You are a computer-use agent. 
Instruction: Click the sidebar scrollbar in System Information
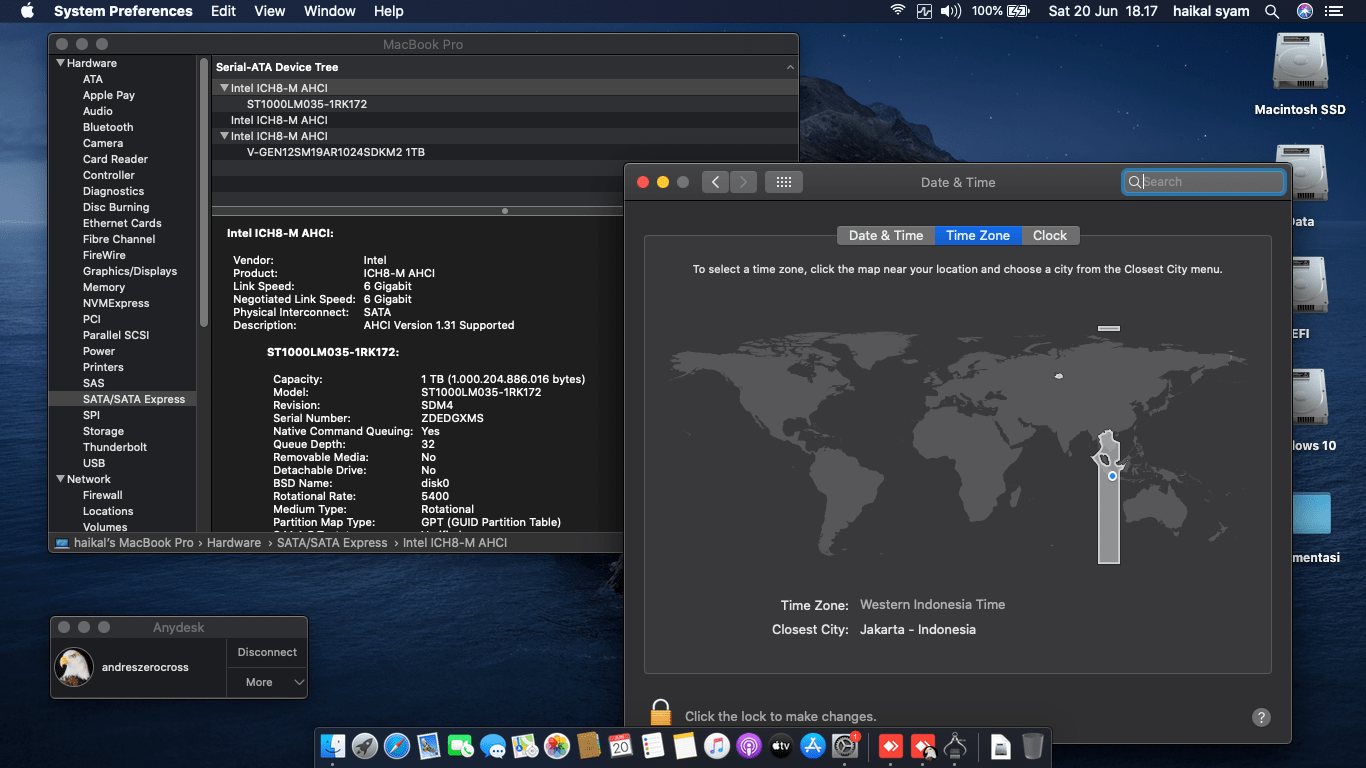pos(204,190)
